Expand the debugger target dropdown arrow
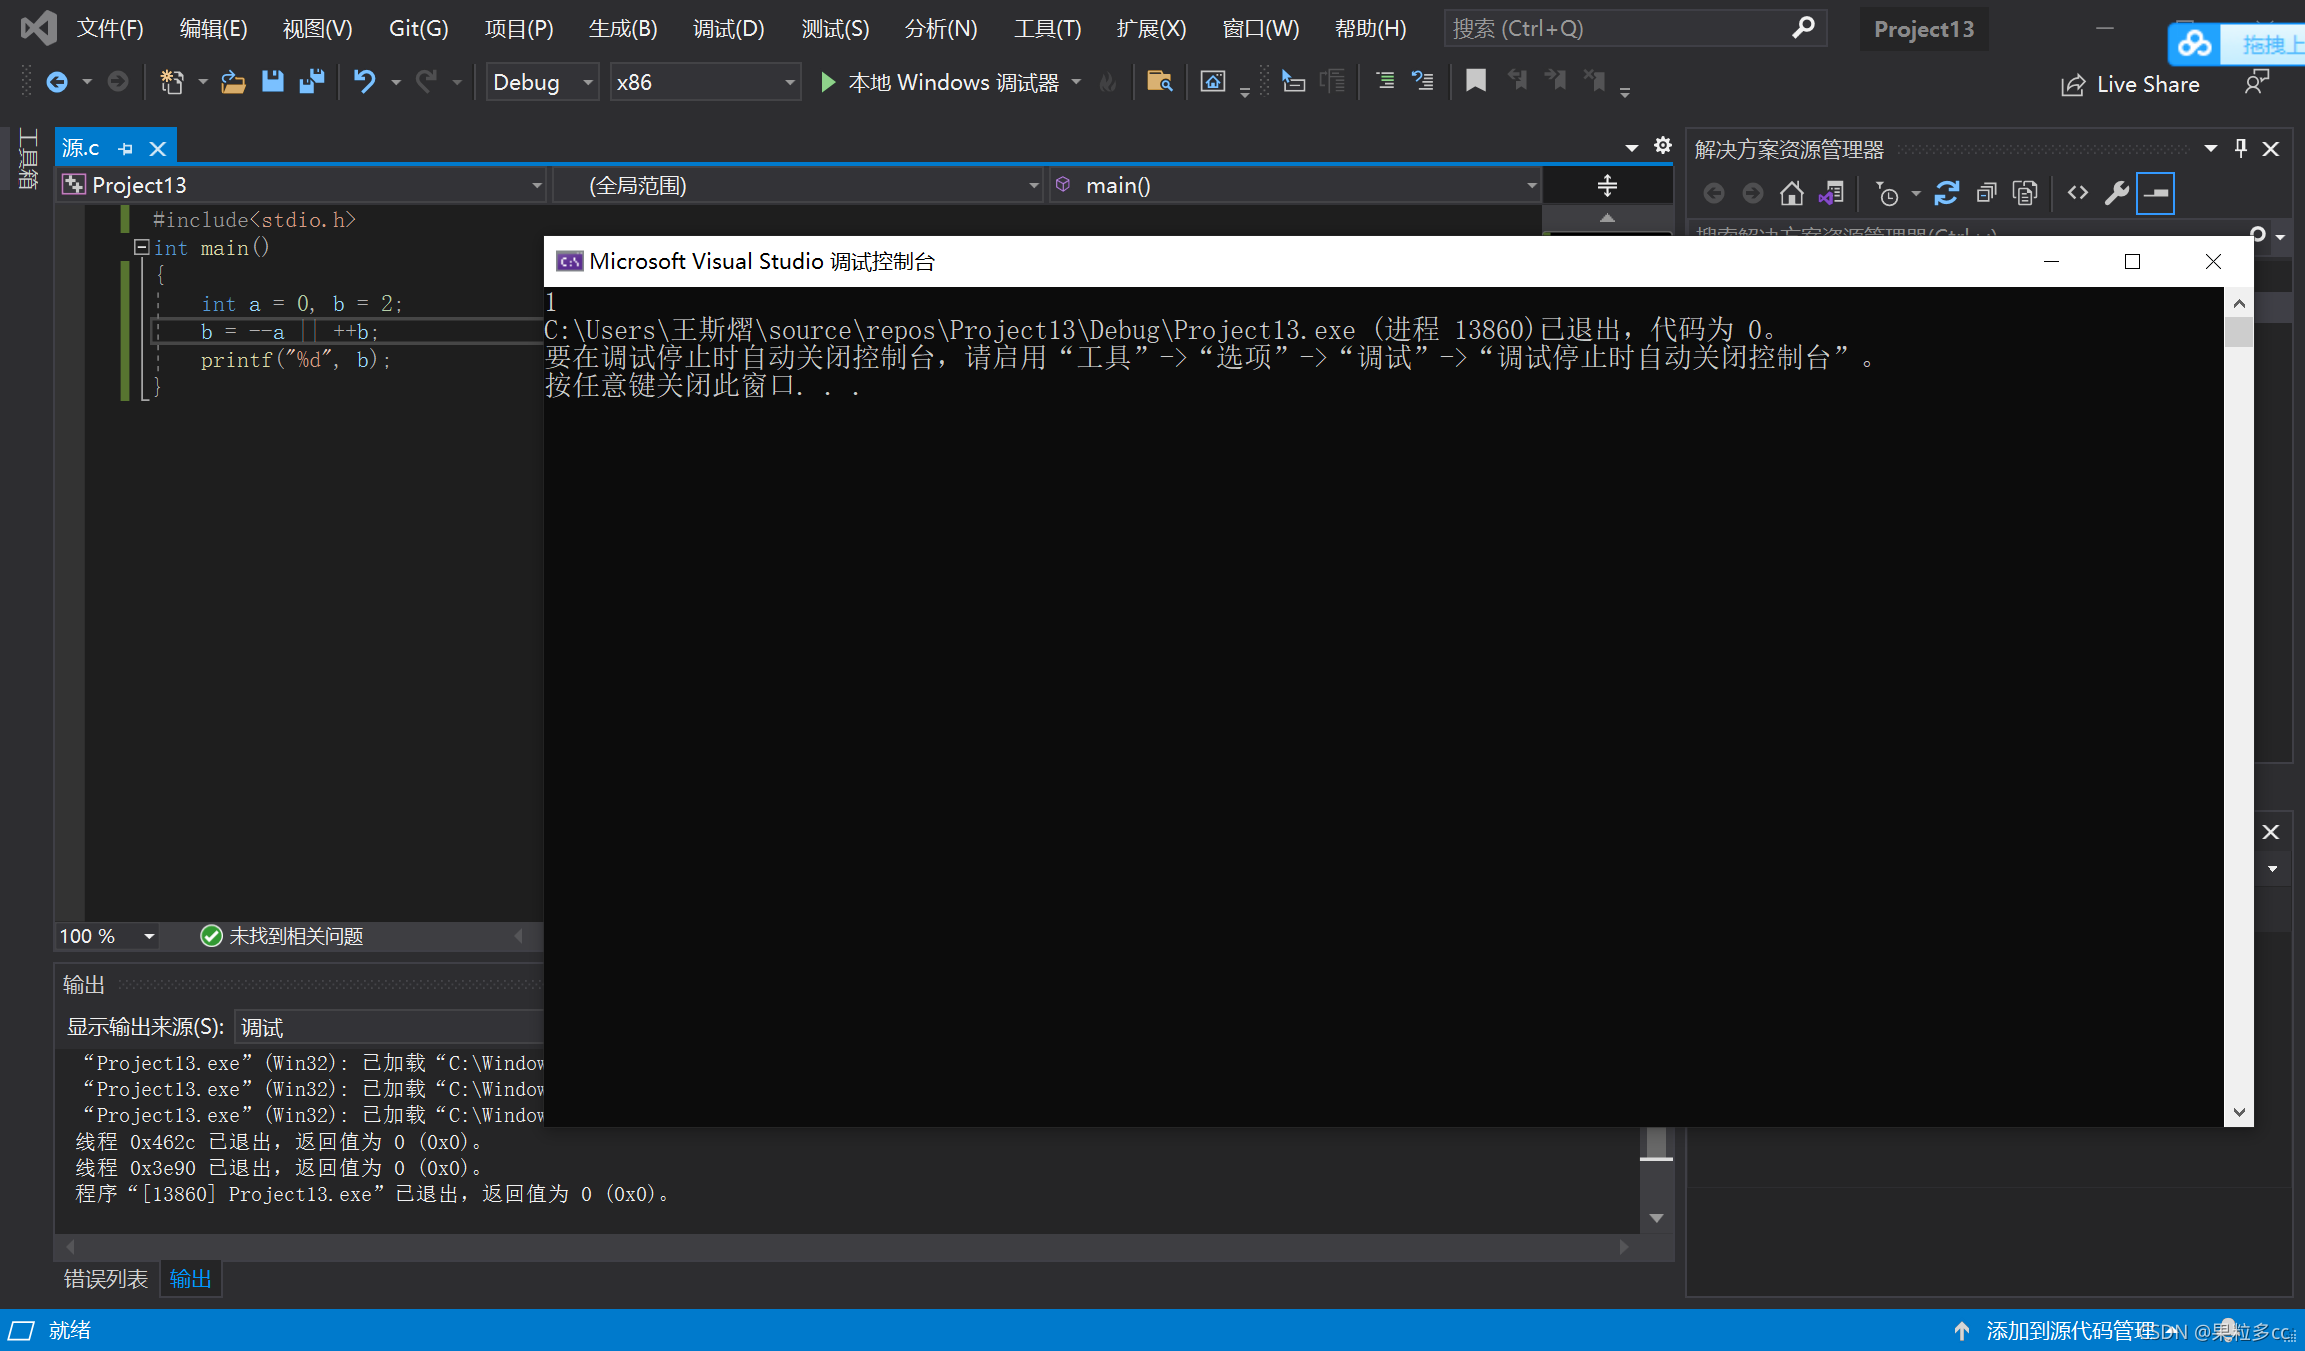The height and width of the screenshot is (1351, 2305). pyautogui.click(x=1076, y=82)
